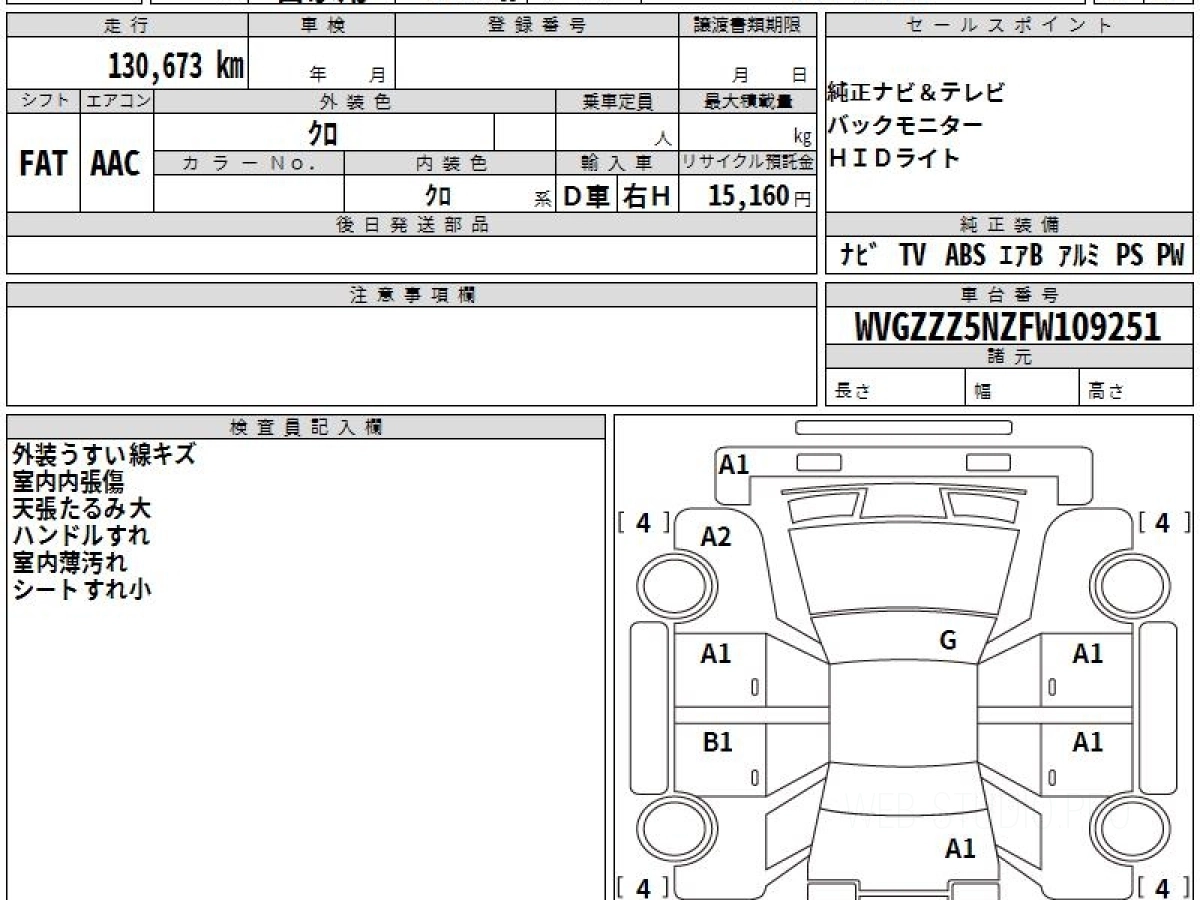Click the 内装色 header
1200x900 pixels.
(450, 162)
